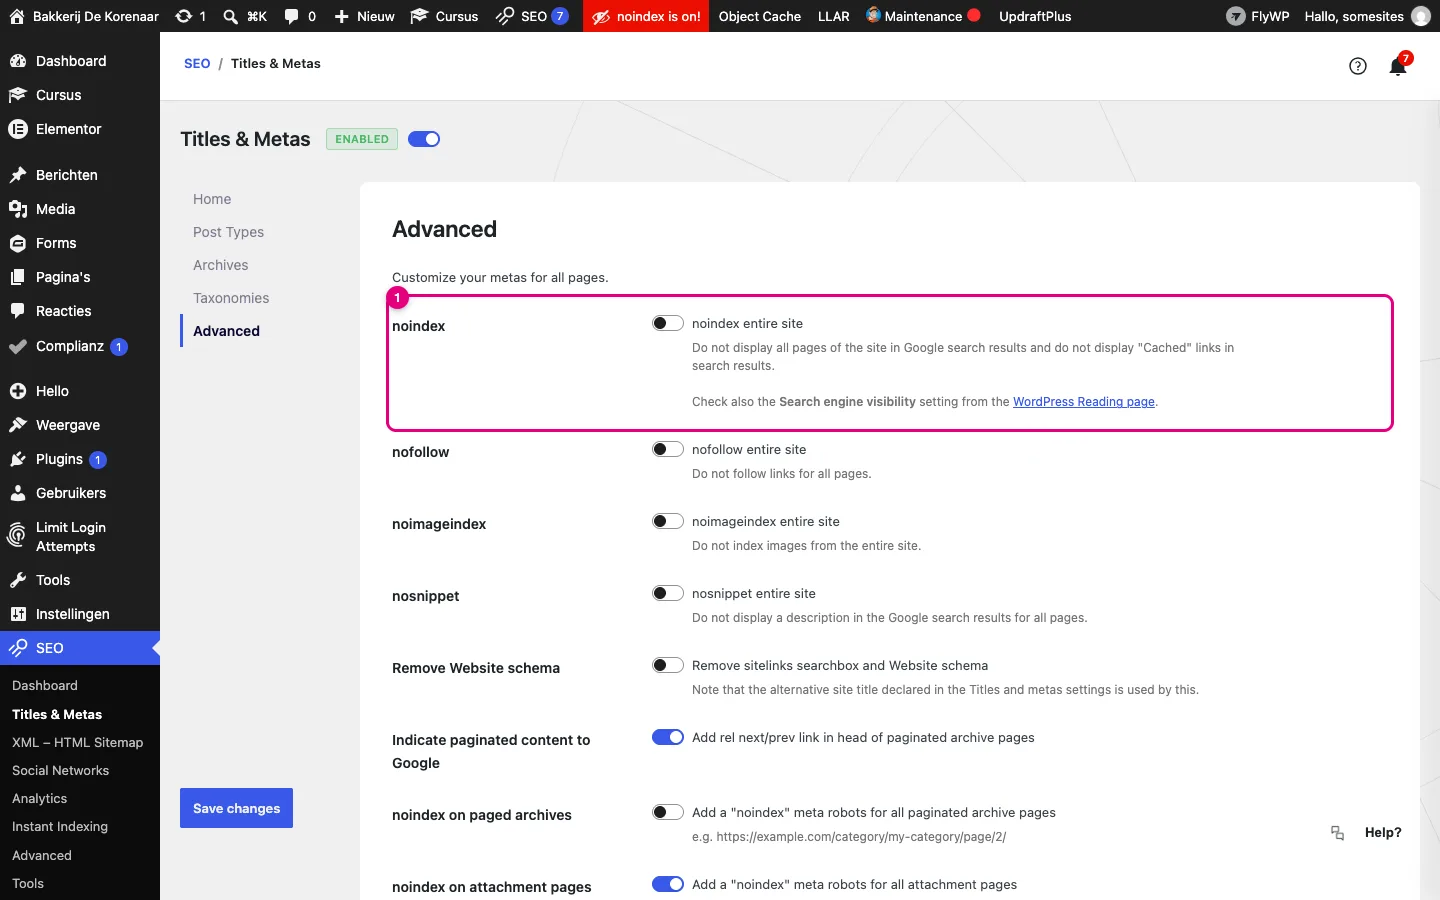This screenshot has height=900, width=1440.
Task: Disable rel next/prev link toggle
Action: (x=668, y=737)
